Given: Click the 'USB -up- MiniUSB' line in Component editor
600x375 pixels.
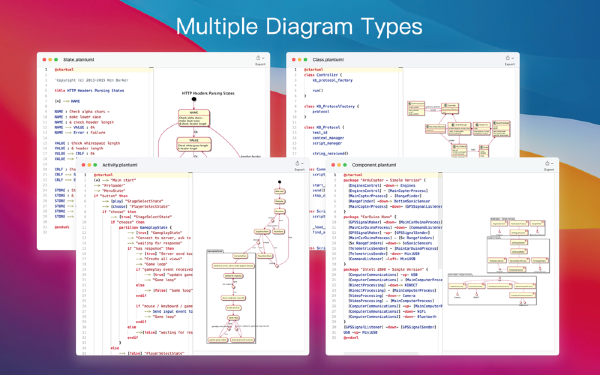Looking at the screenshot, I should coord(360,333).
